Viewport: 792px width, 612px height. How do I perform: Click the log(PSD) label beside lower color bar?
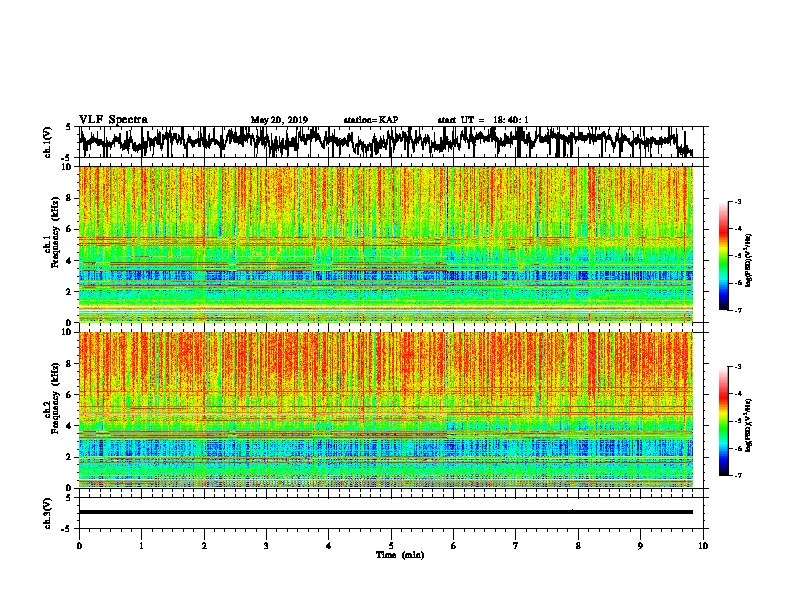click(749, 426)
